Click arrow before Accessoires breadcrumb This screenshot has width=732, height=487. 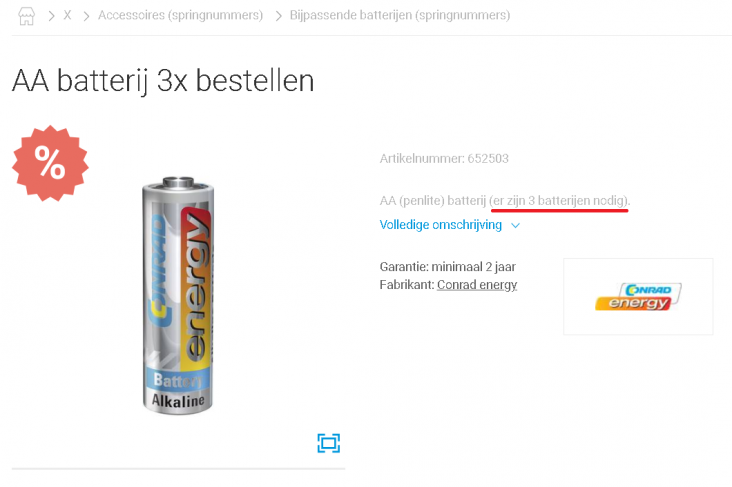(x=86, y=16)
